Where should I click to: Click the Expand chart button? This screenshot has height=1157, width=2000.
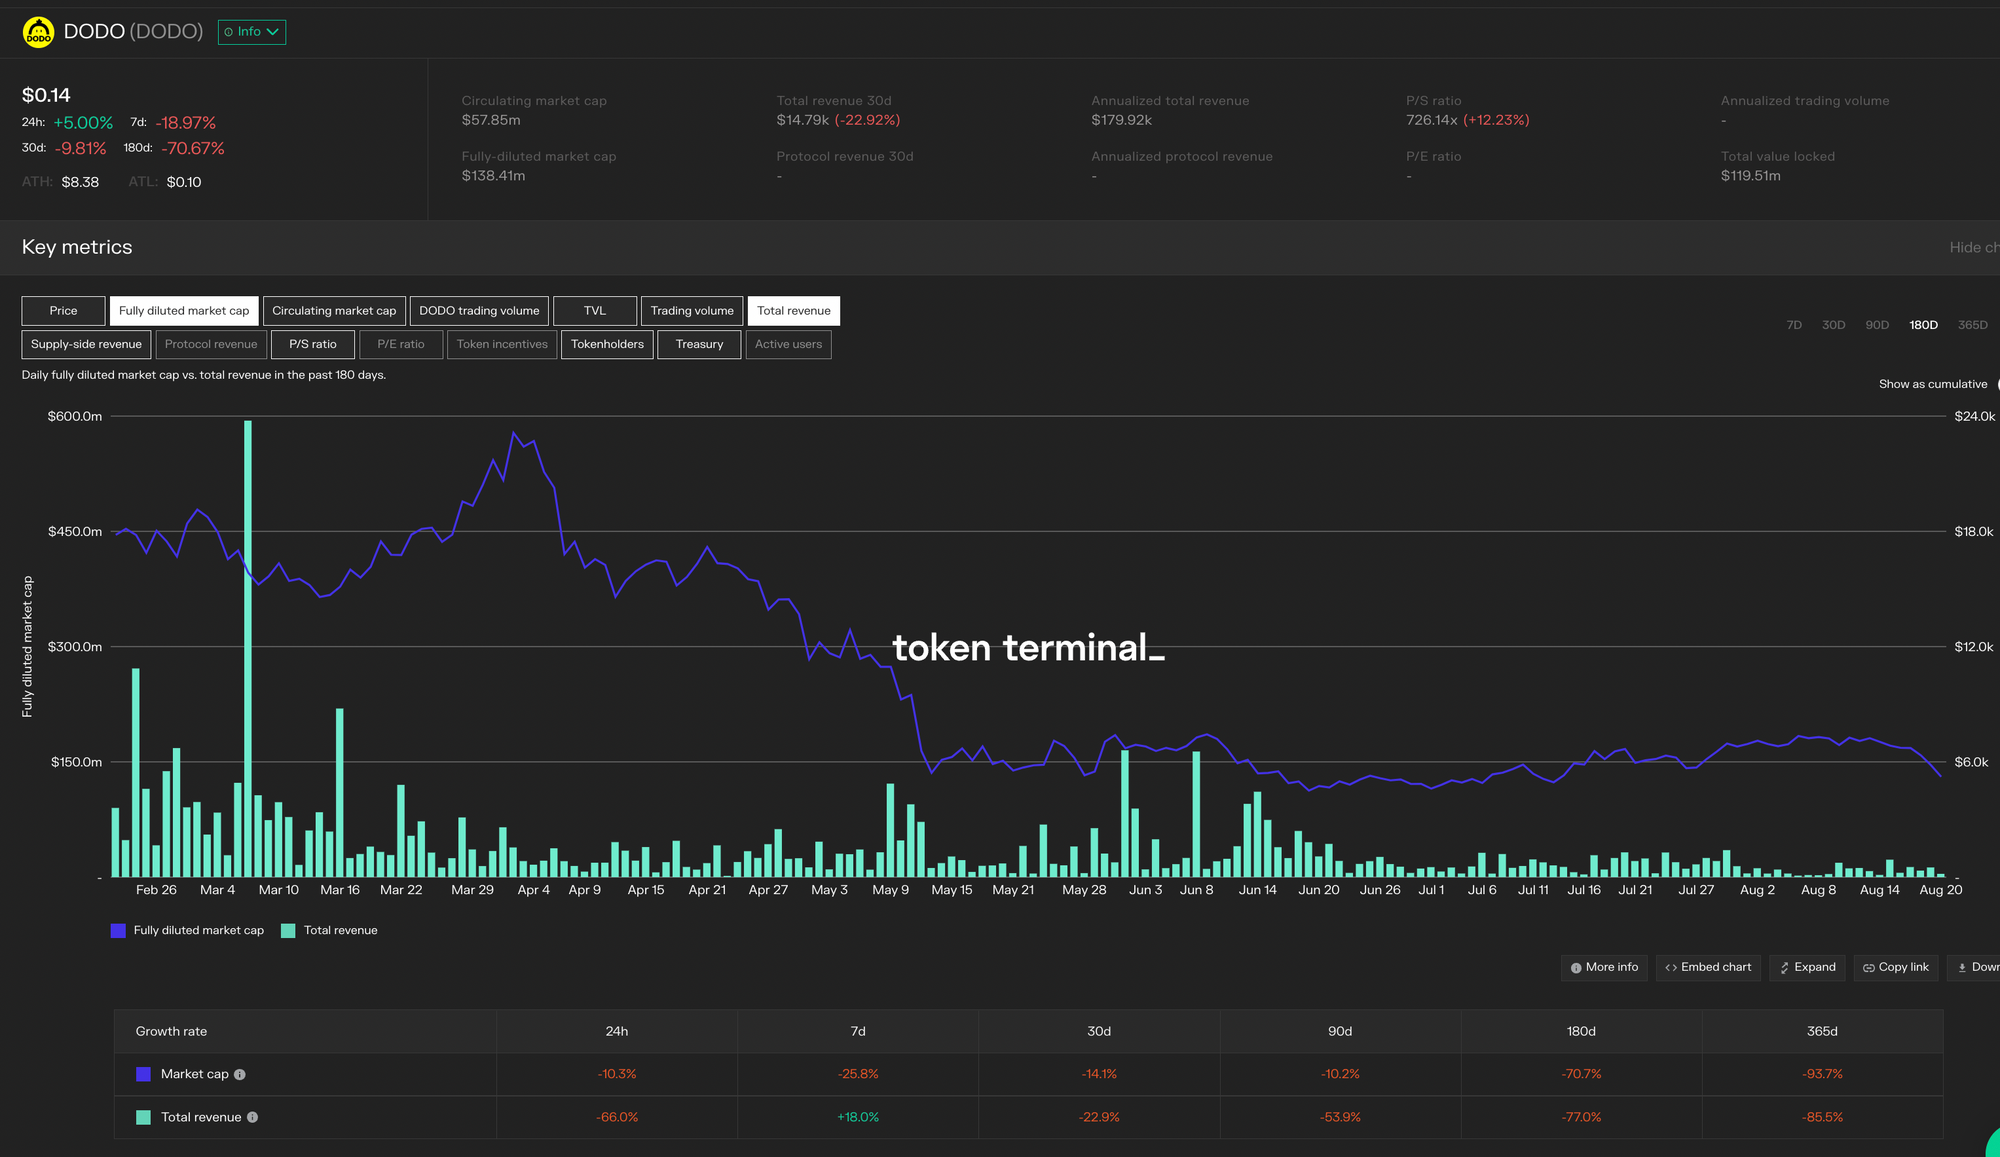click(1807, 967)
